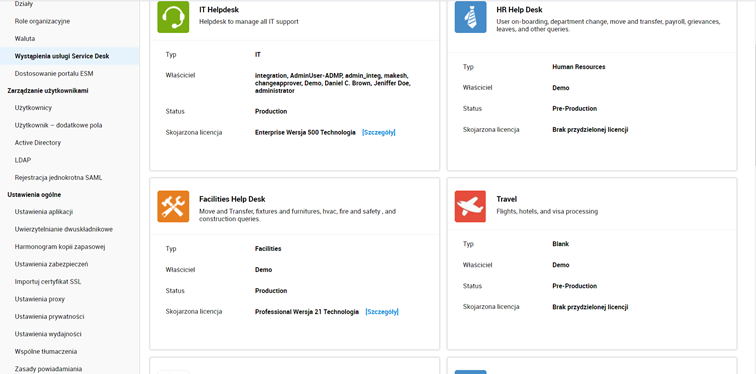The image size is (756, 374).
Task: Open Ustawienia aplikacji
Action: tap(44, 212)
